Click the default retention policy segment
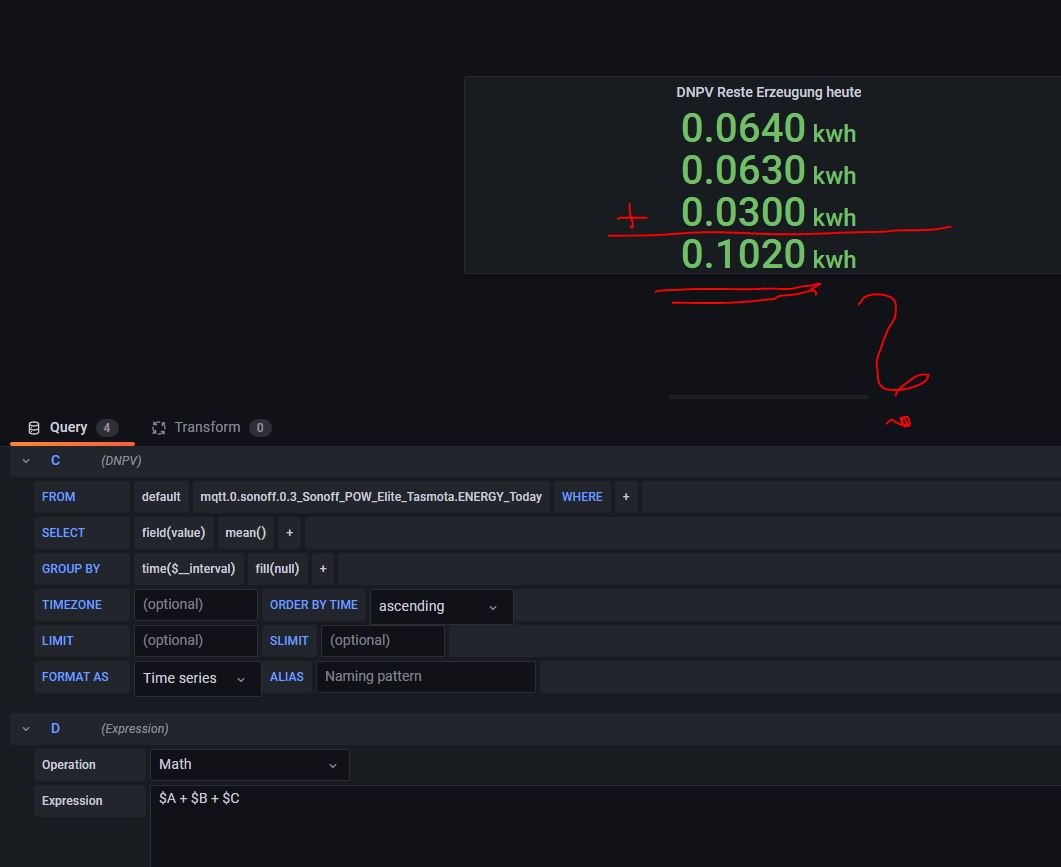Image resolution: width=1061 pixels, height=867 pixels. coord(161,497)
